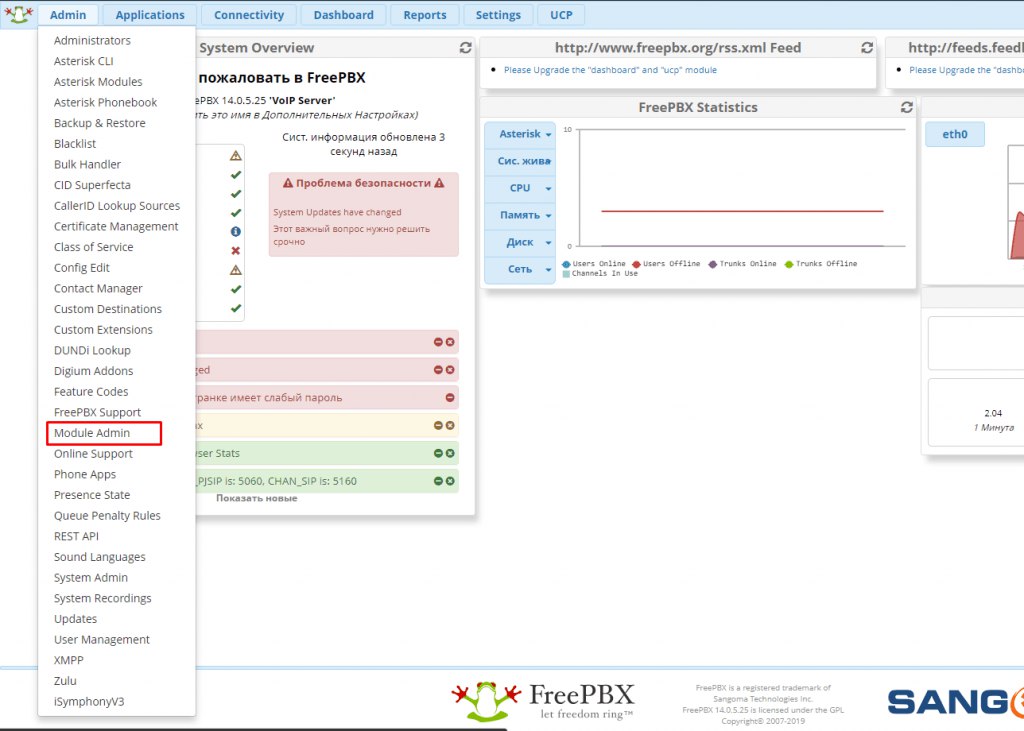Open the Connectivity top menu
Viewport: 1024px width, 731px height.
click(x=249, y=14)
